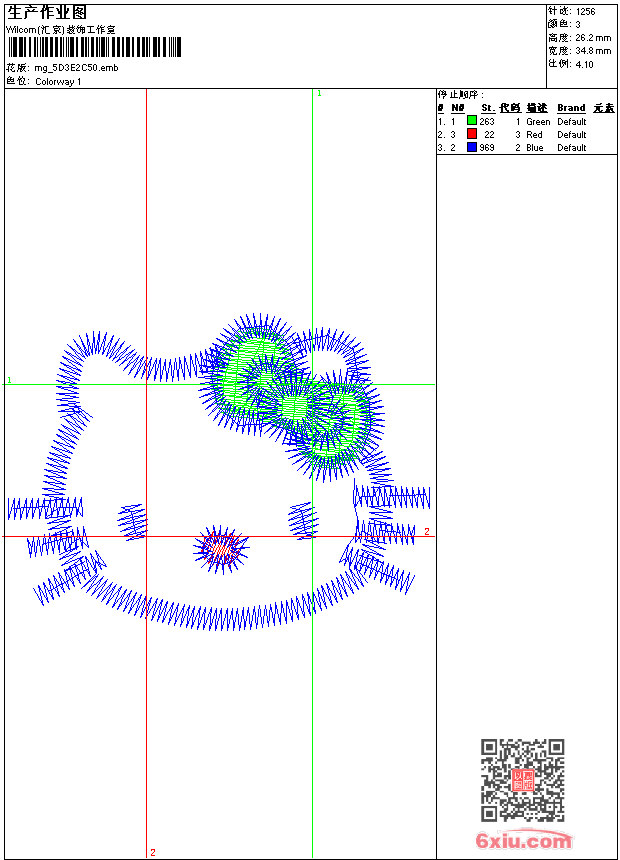
Task: Select the scale value 4.10
Action: tap(584, 64)
